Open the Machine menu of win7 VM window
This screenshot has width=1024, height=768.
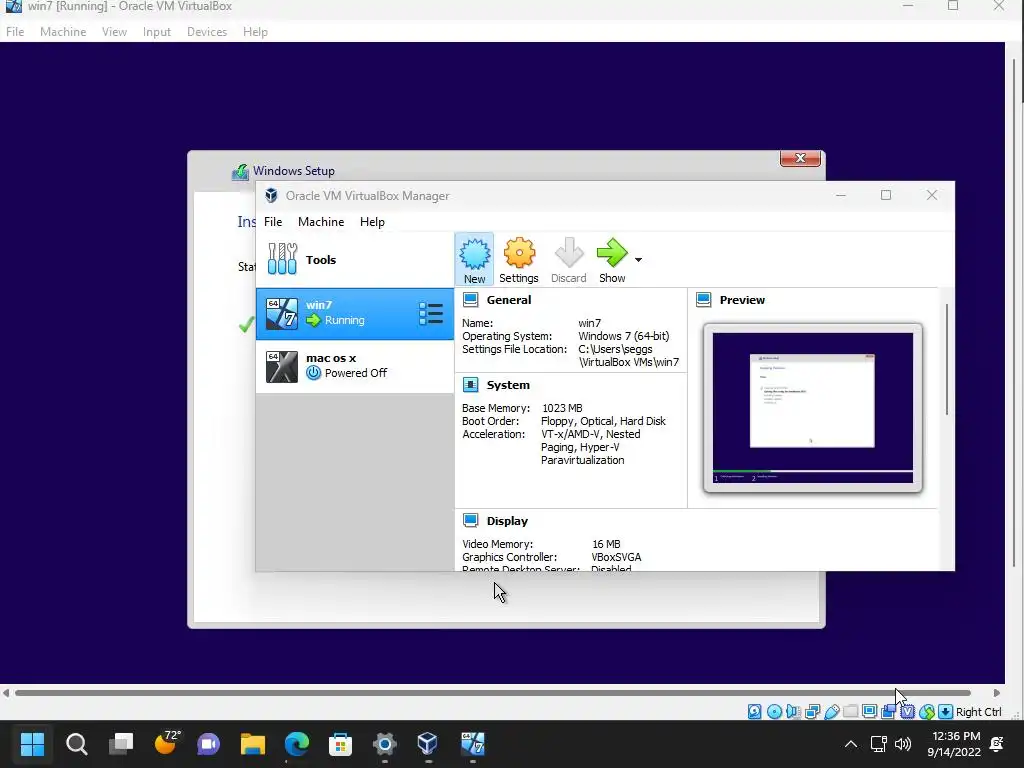click(63, 31)
